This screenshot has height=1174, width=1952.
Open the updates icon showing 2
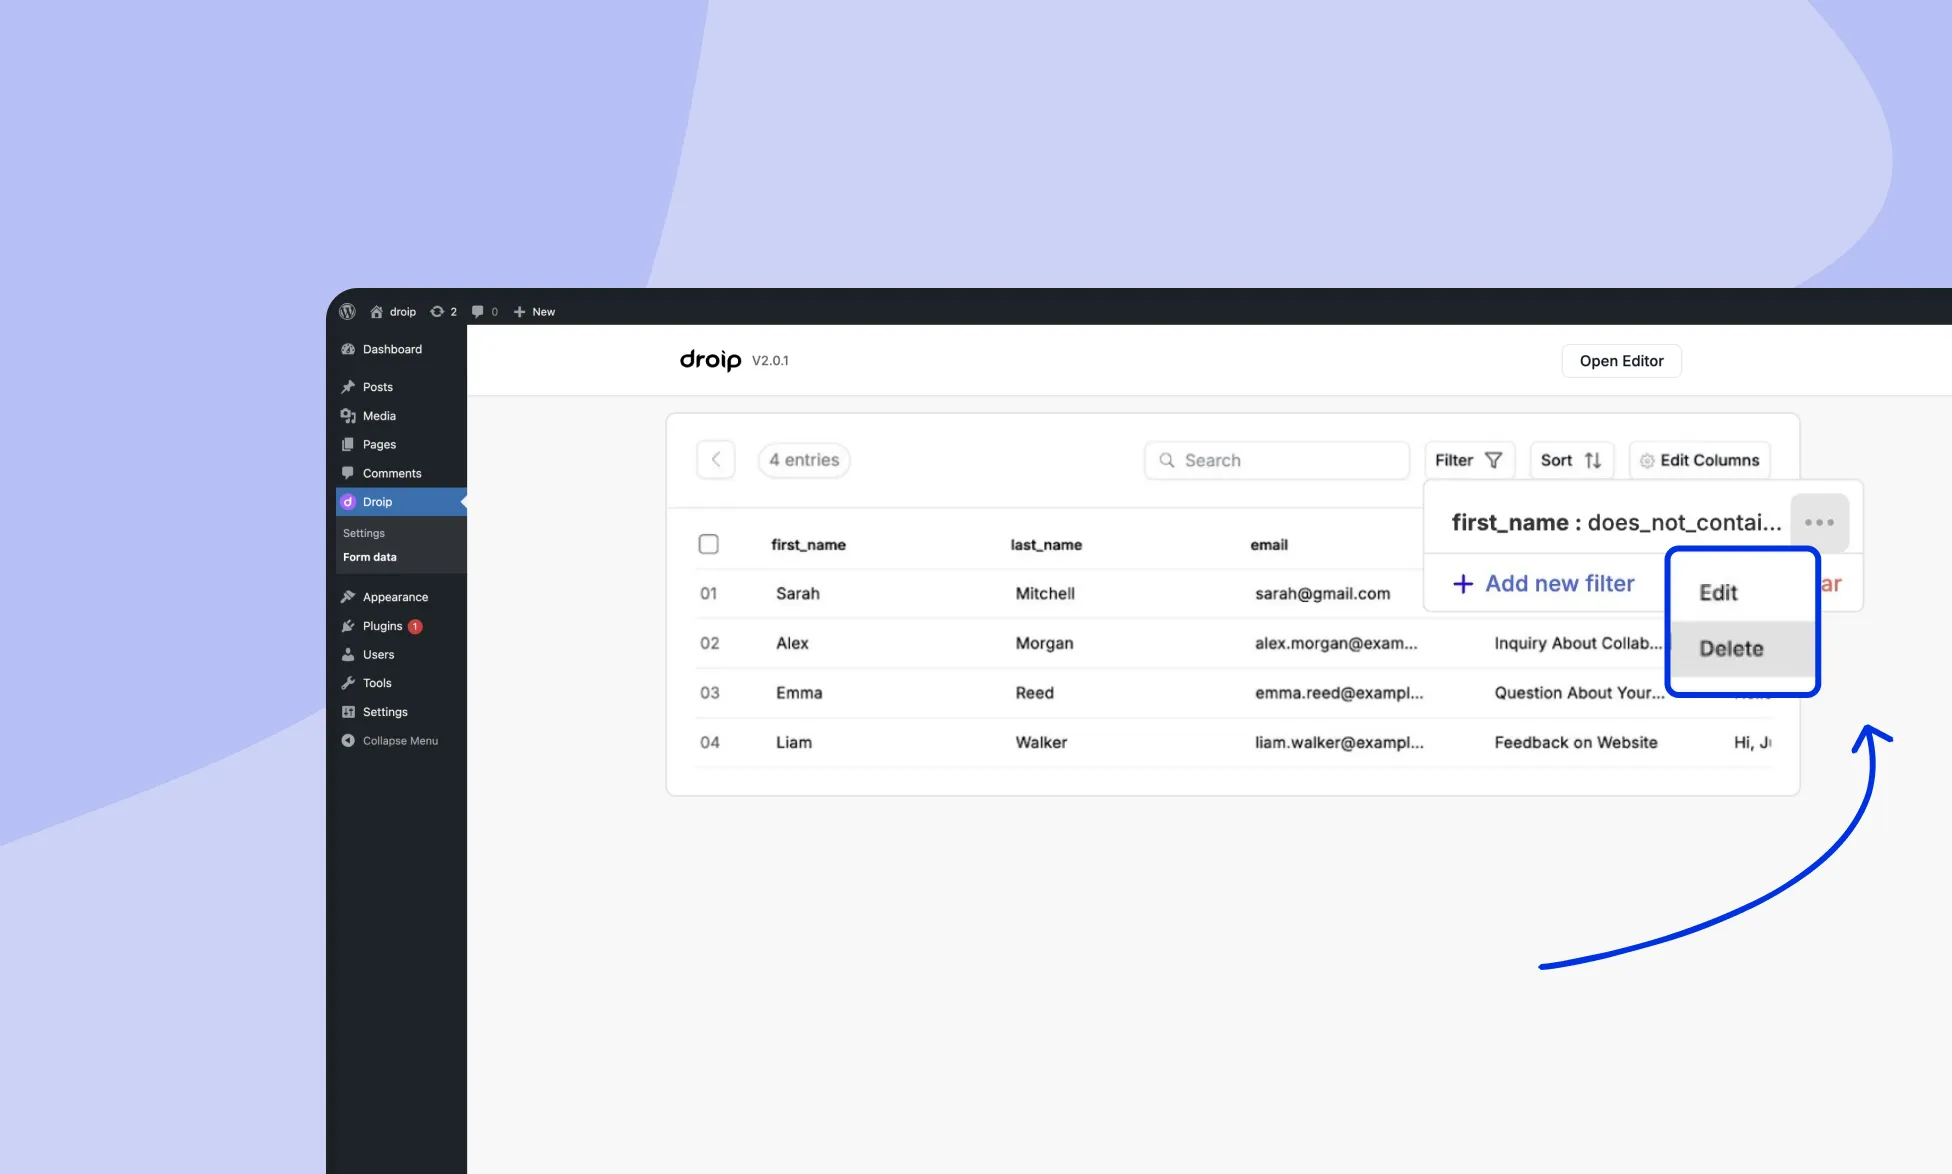(443, 312)
